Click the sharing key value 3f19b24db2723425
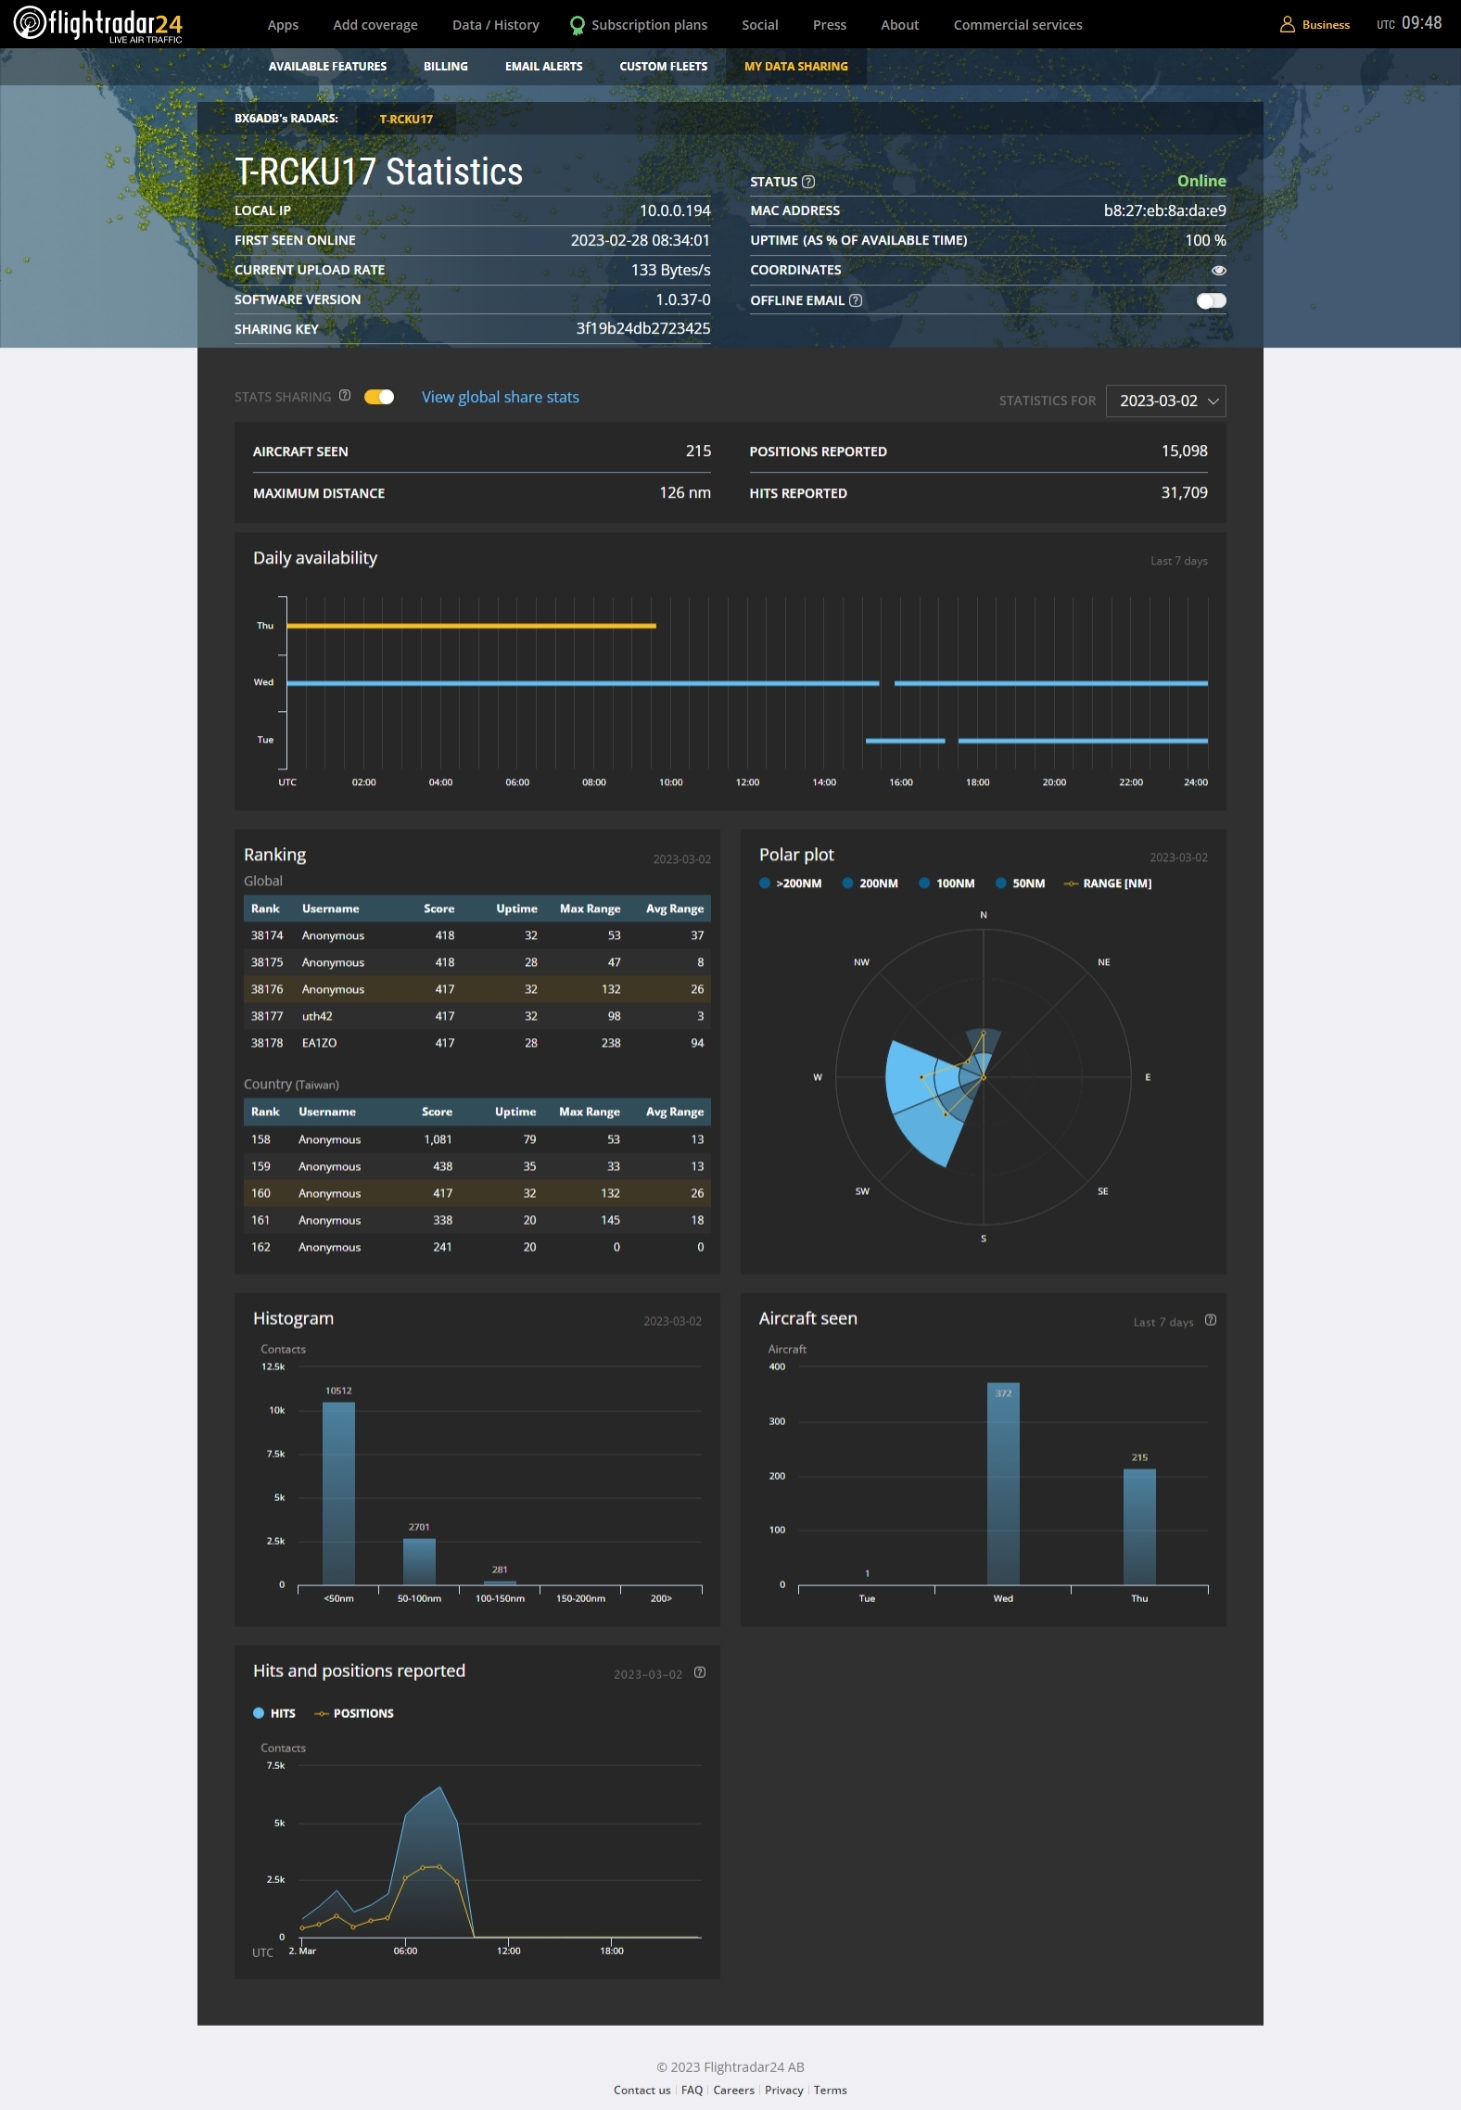1461x2110 pixels. (643, 328)
